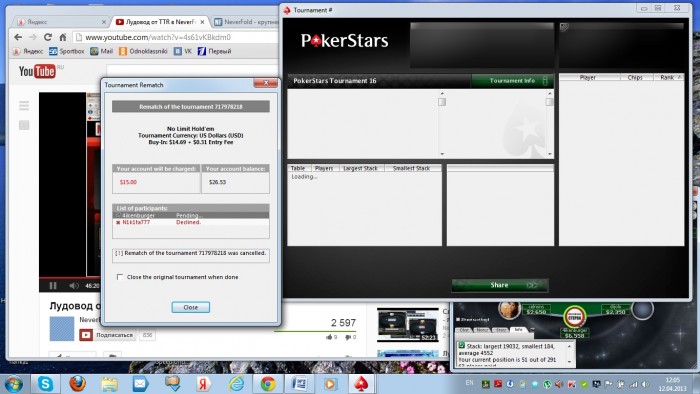
Task: Mute the YouTube video volume
Action: click(74, 286)
